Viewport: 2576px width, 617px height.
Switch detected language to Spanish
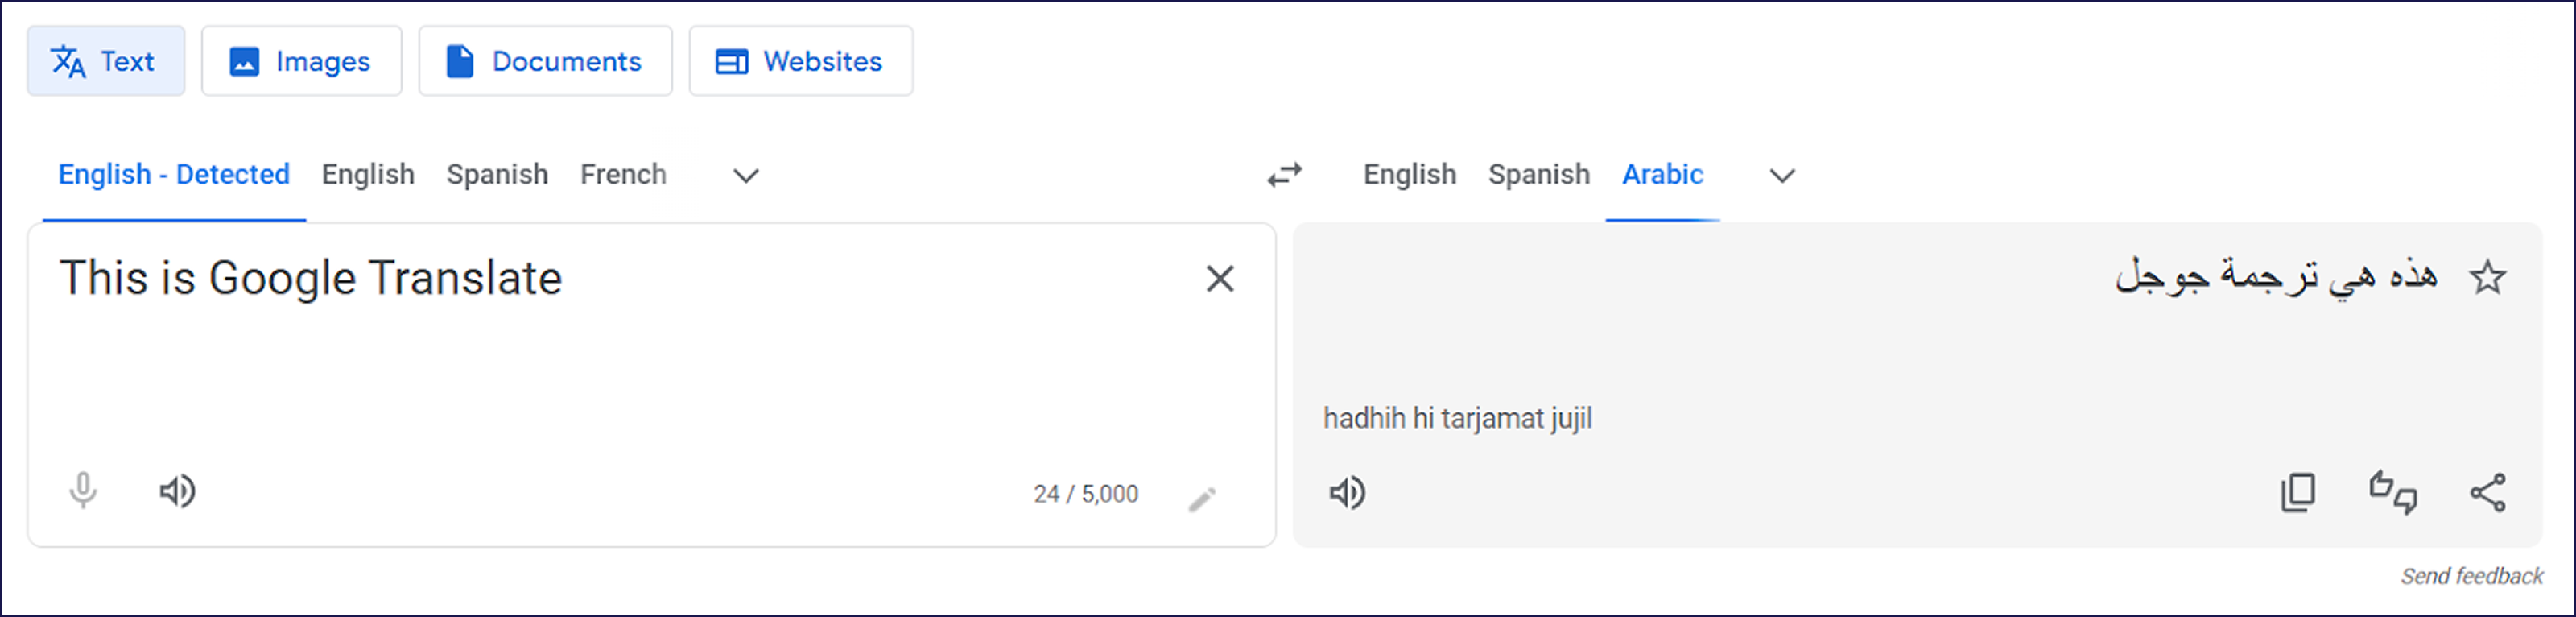point(497,174)
